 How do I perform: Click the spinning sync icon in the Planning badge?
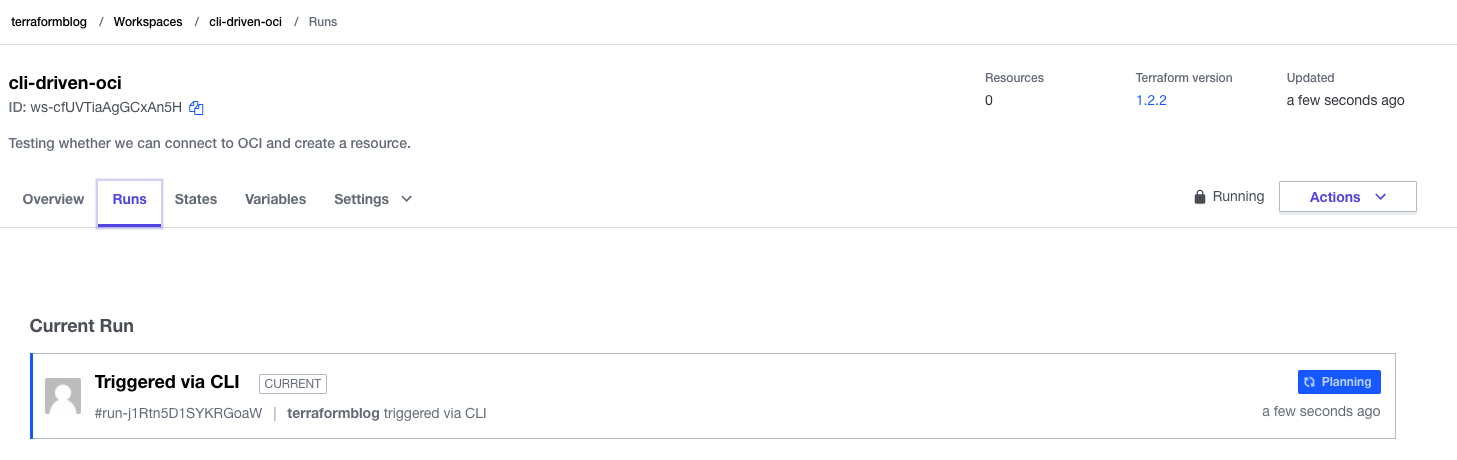[1309, 382]
